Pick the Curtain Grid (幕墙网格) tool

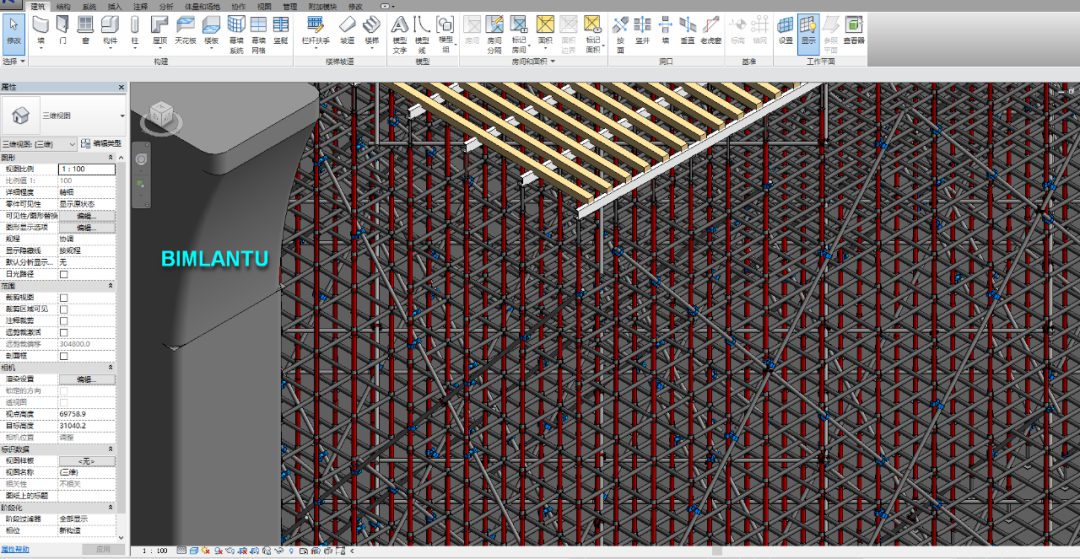tap(258, 34)
